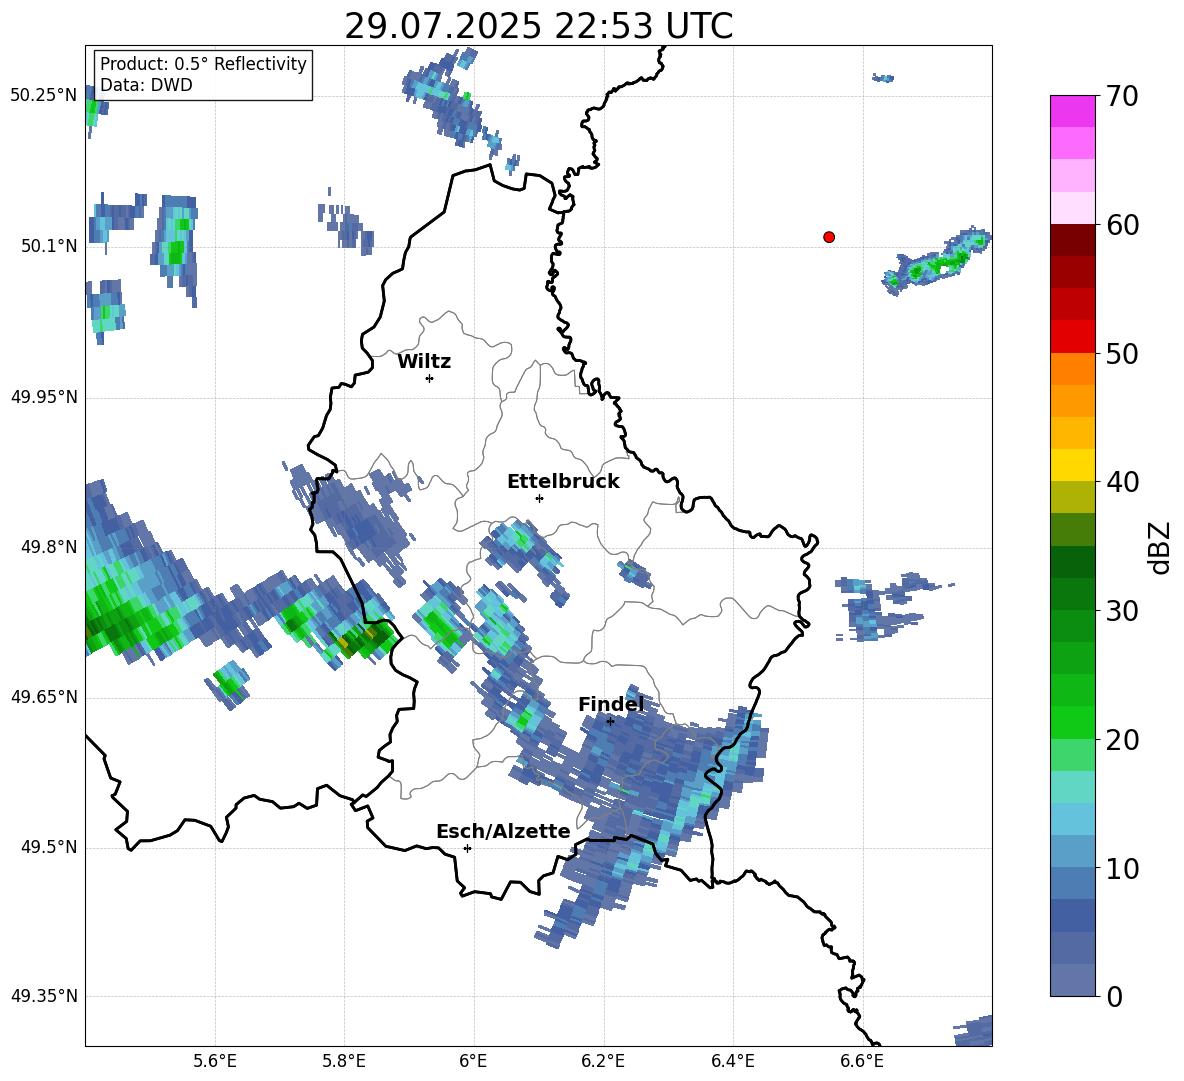
Task: Click the Wiltz location cross marker
Action: [x=430, y=378]
